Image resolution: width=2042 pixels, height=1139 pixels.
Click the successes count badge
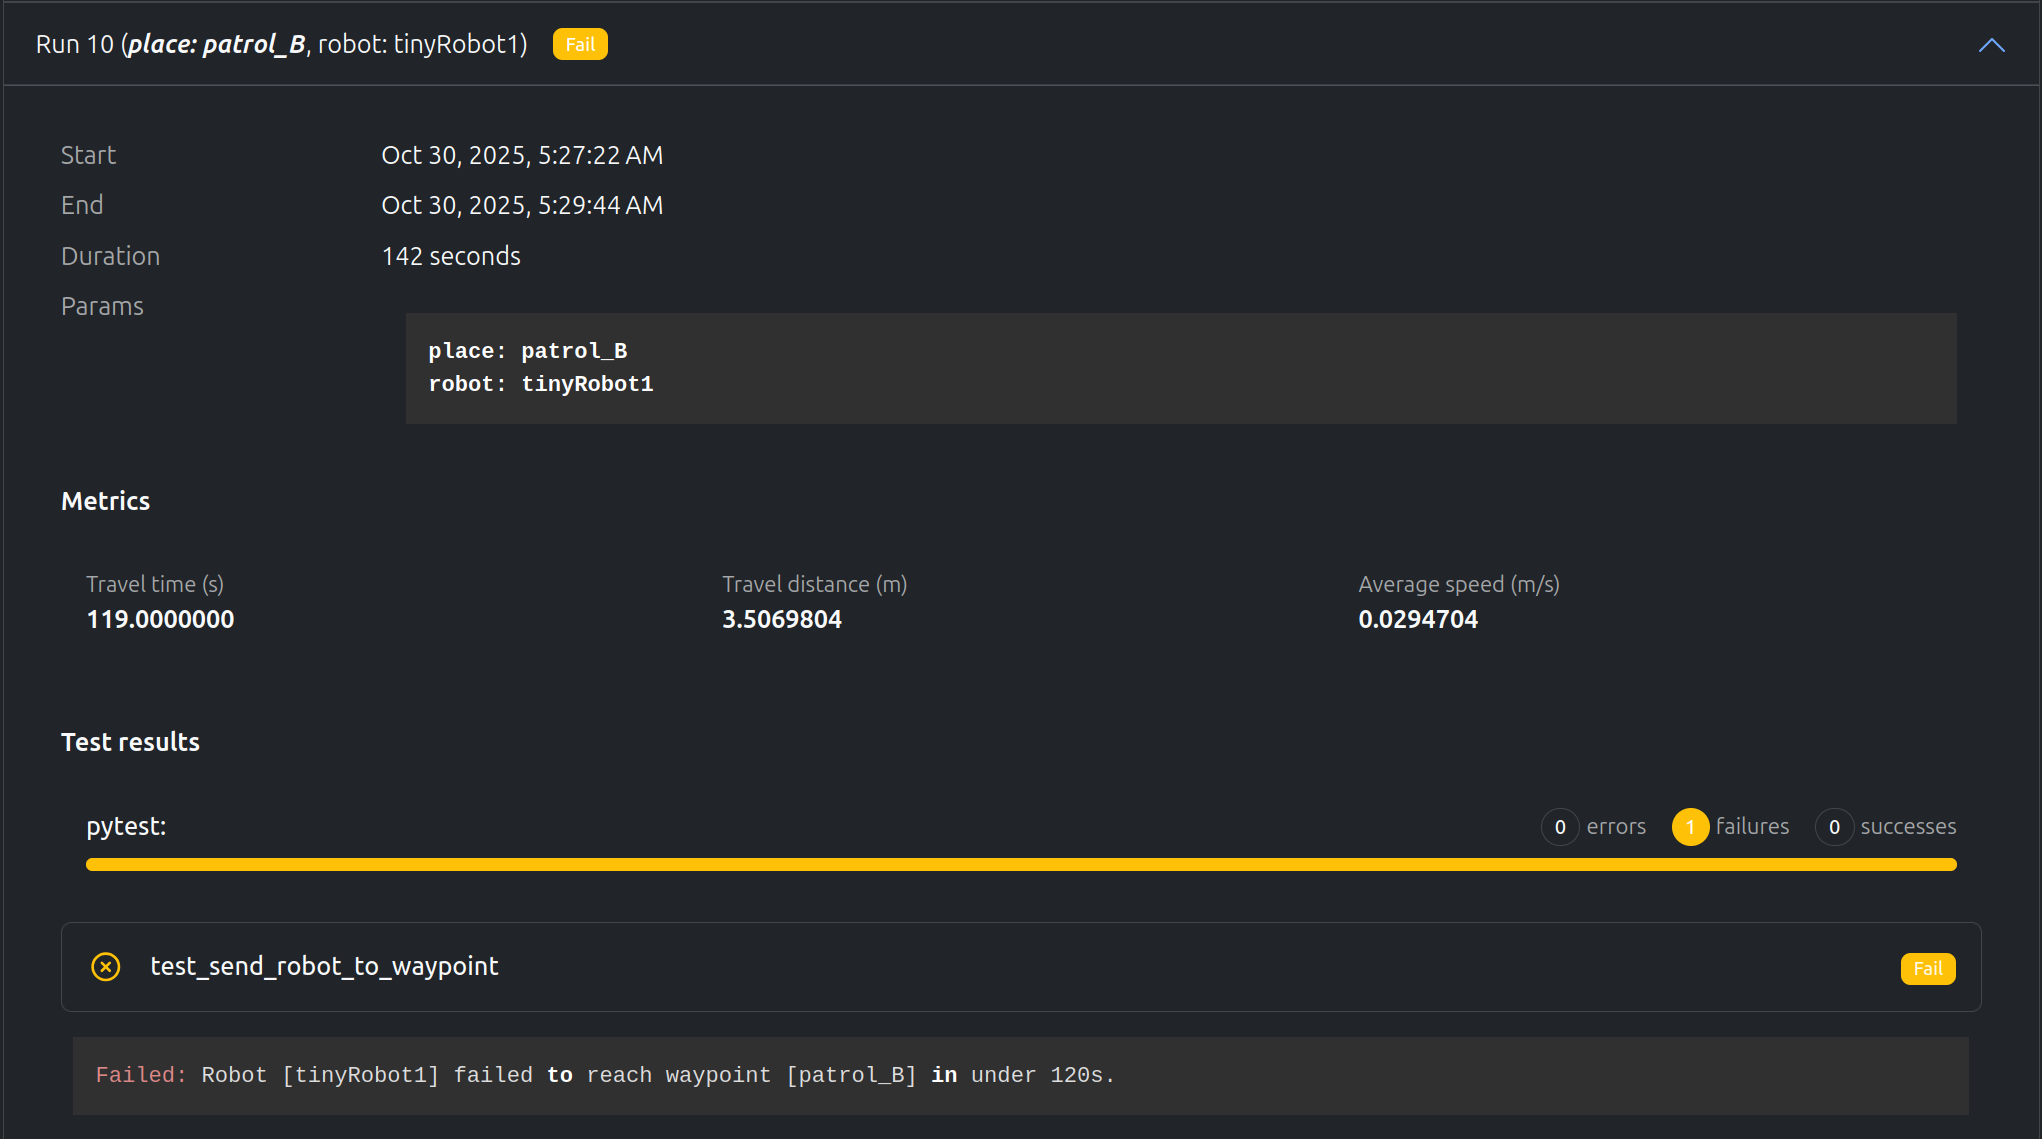point(1834,827)
